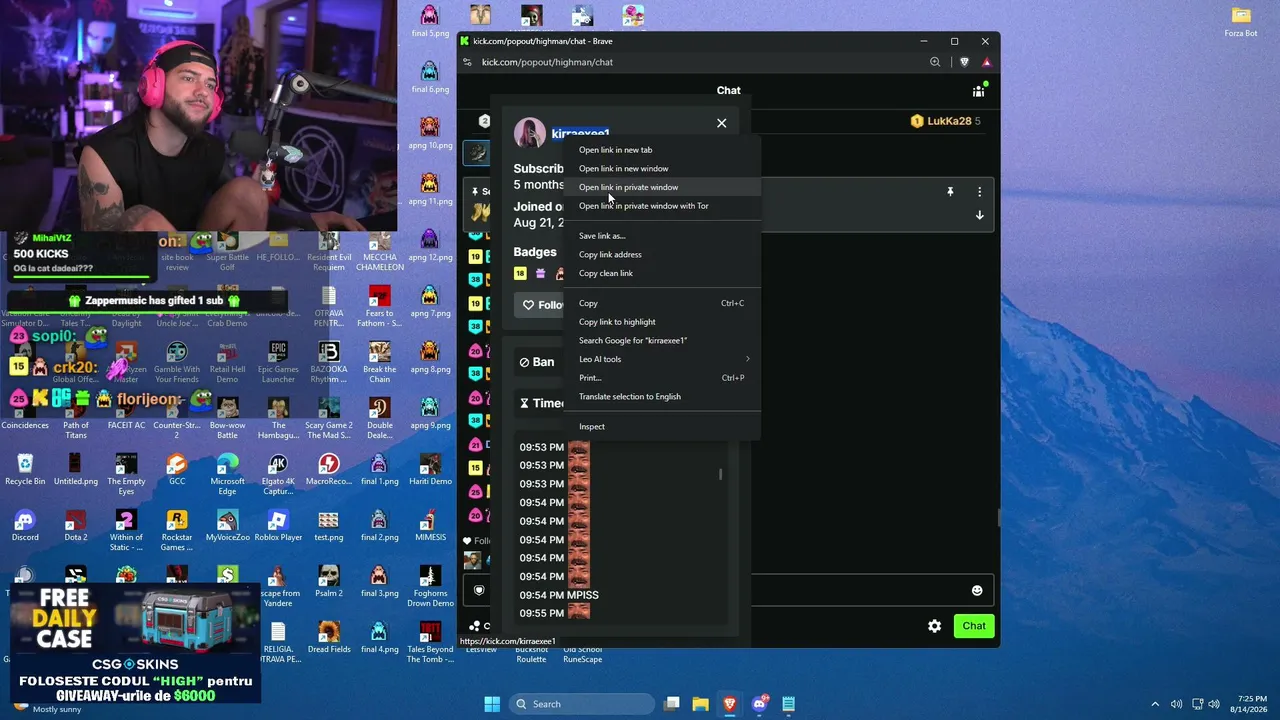Close the kirraexee1 user card
The image size is (1280, 720).
coord(721,123)
